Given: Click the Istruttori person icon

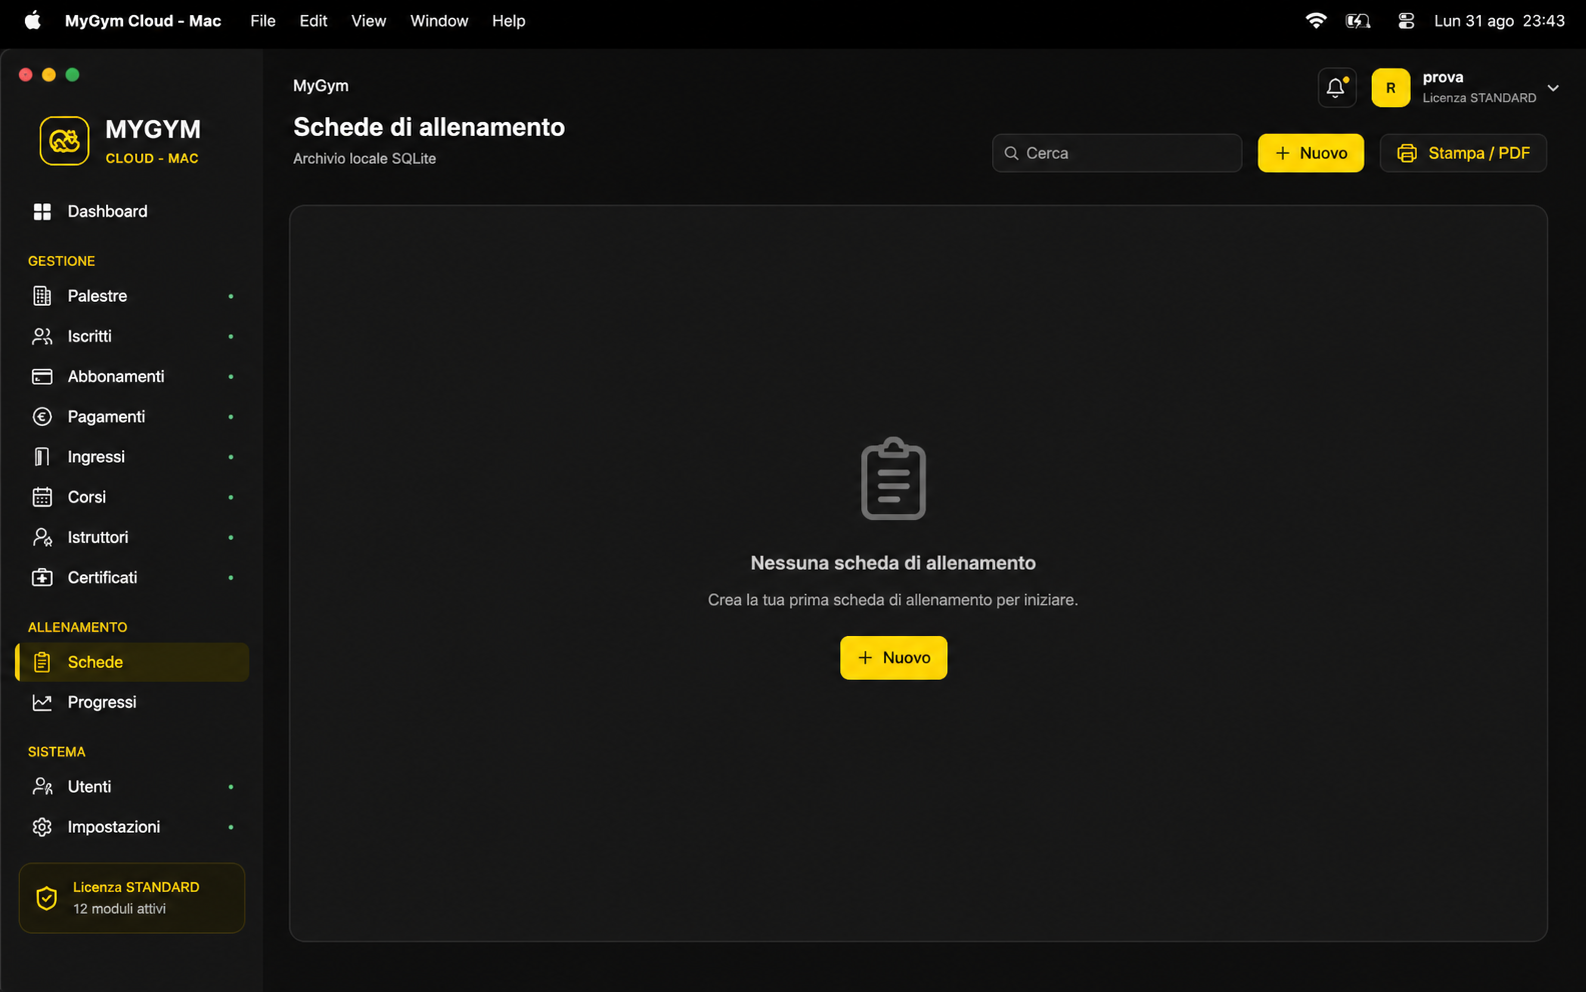Looking at the screenshot, I should coord(42,537).
